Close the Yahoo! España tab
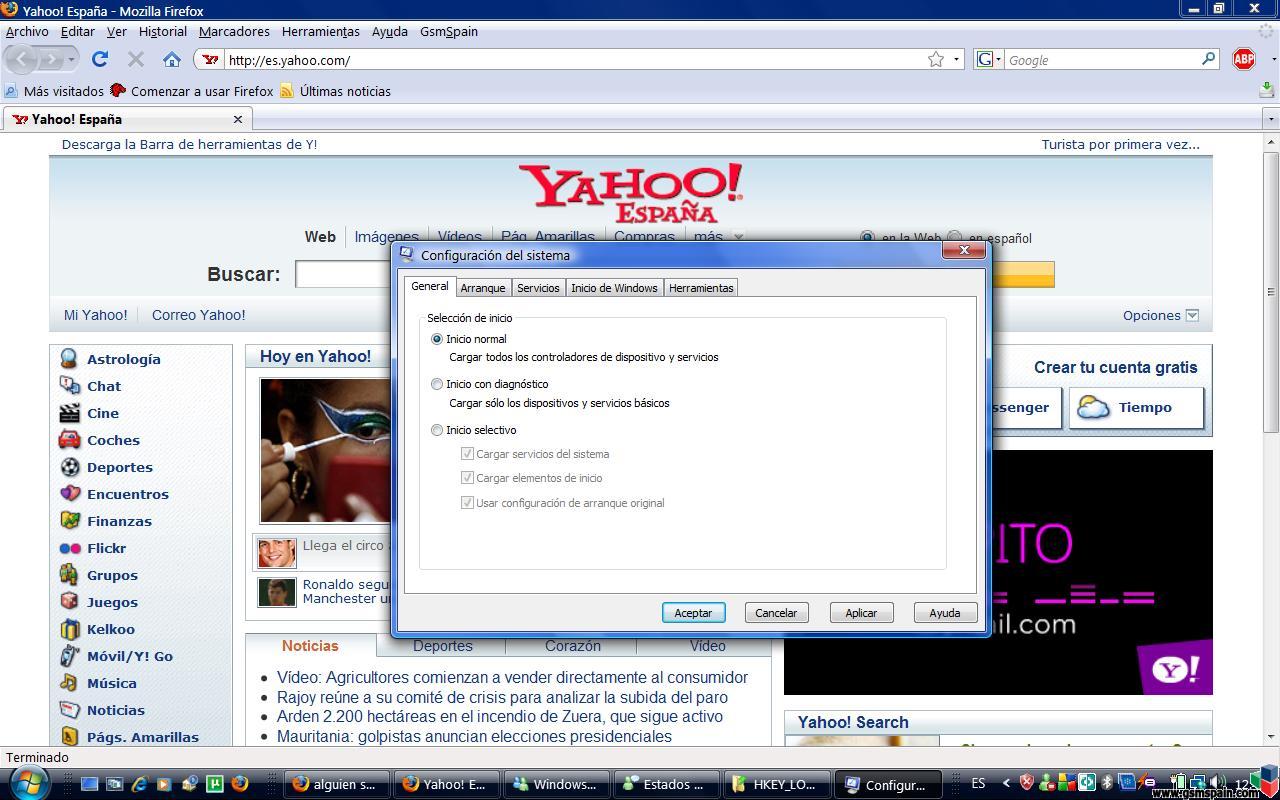Viewport: 1280px width, 800px height. (x=238, y=119)
